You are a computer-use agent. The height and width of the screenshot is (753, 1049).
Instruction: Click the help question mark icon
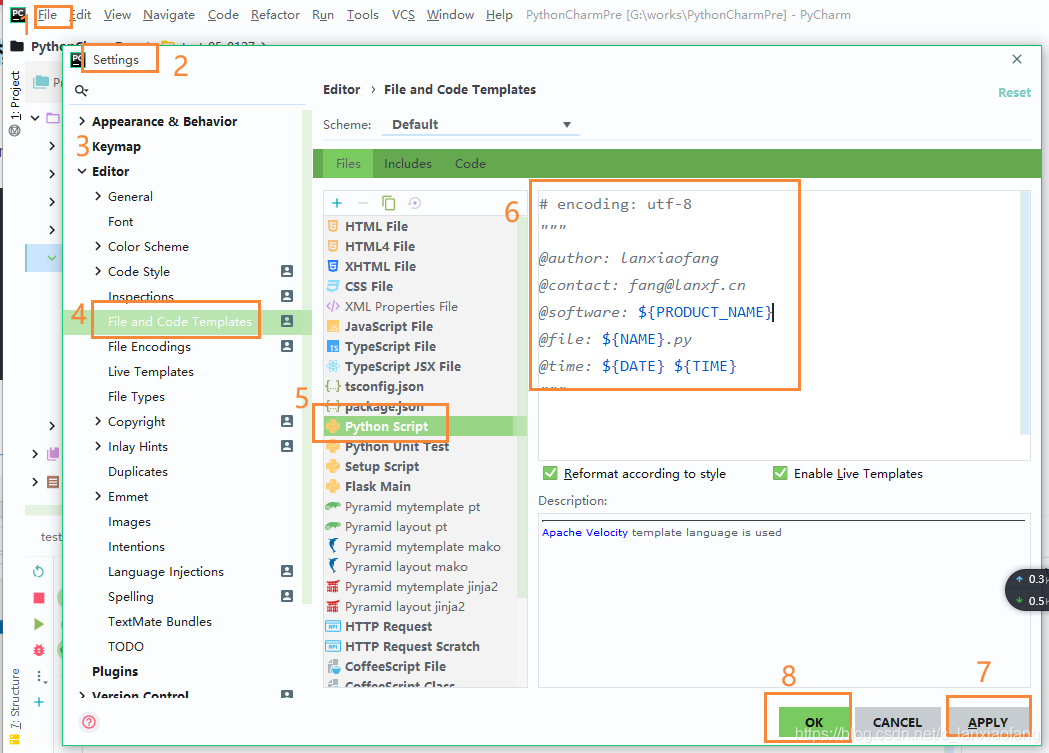click(89, 722)
